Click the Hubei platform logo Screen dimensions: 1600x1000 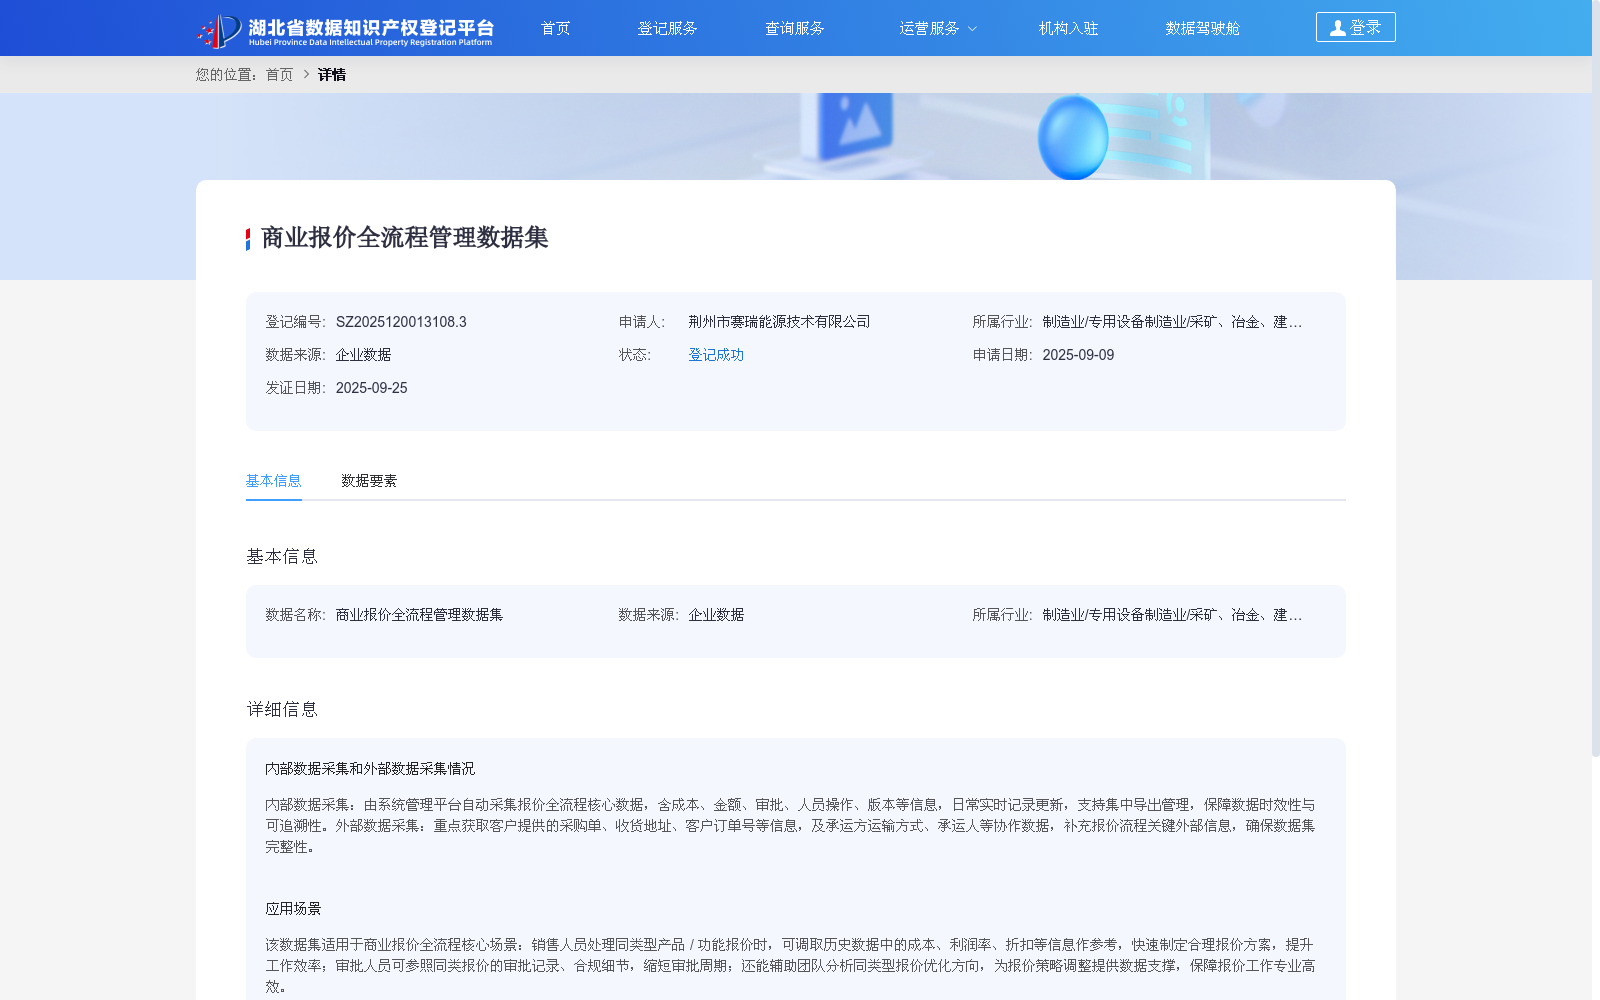coord(345,30)
